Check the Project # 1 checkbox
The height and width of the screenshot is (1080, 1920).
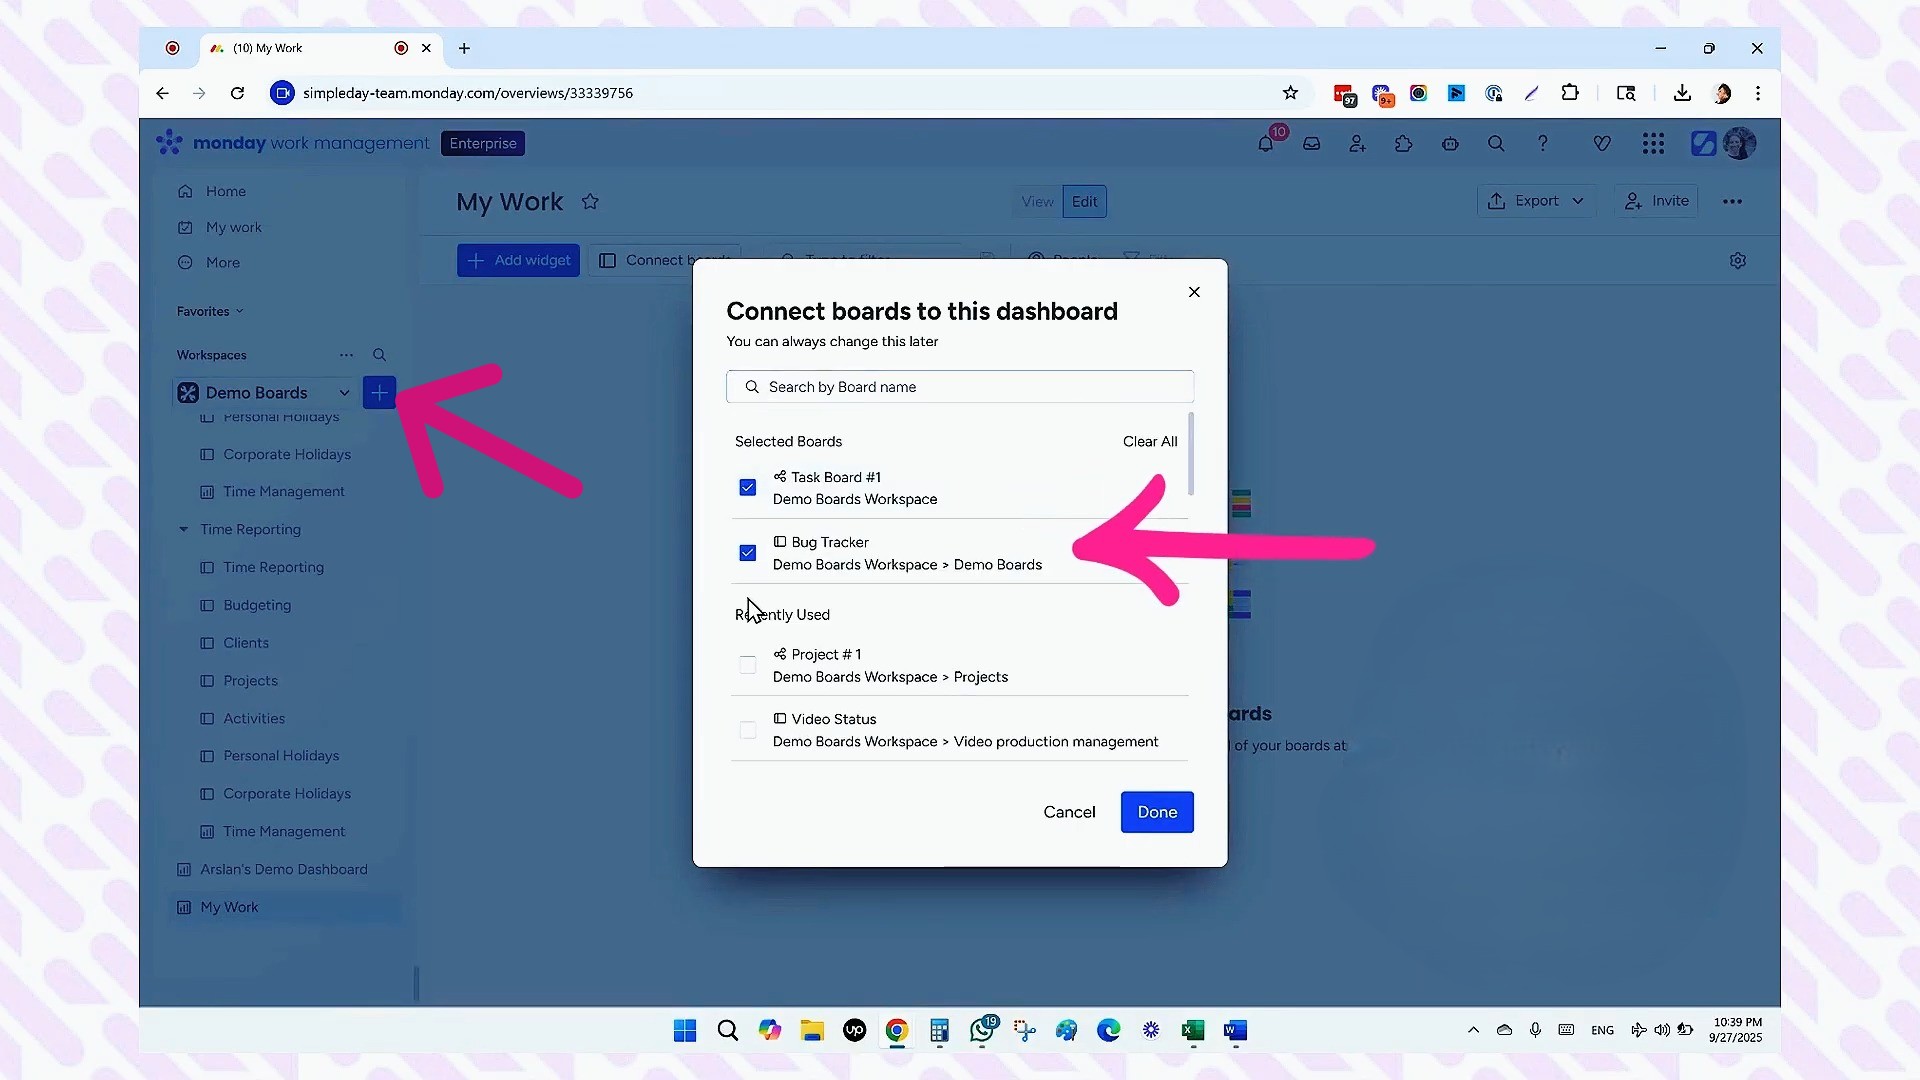coord(748,665)
